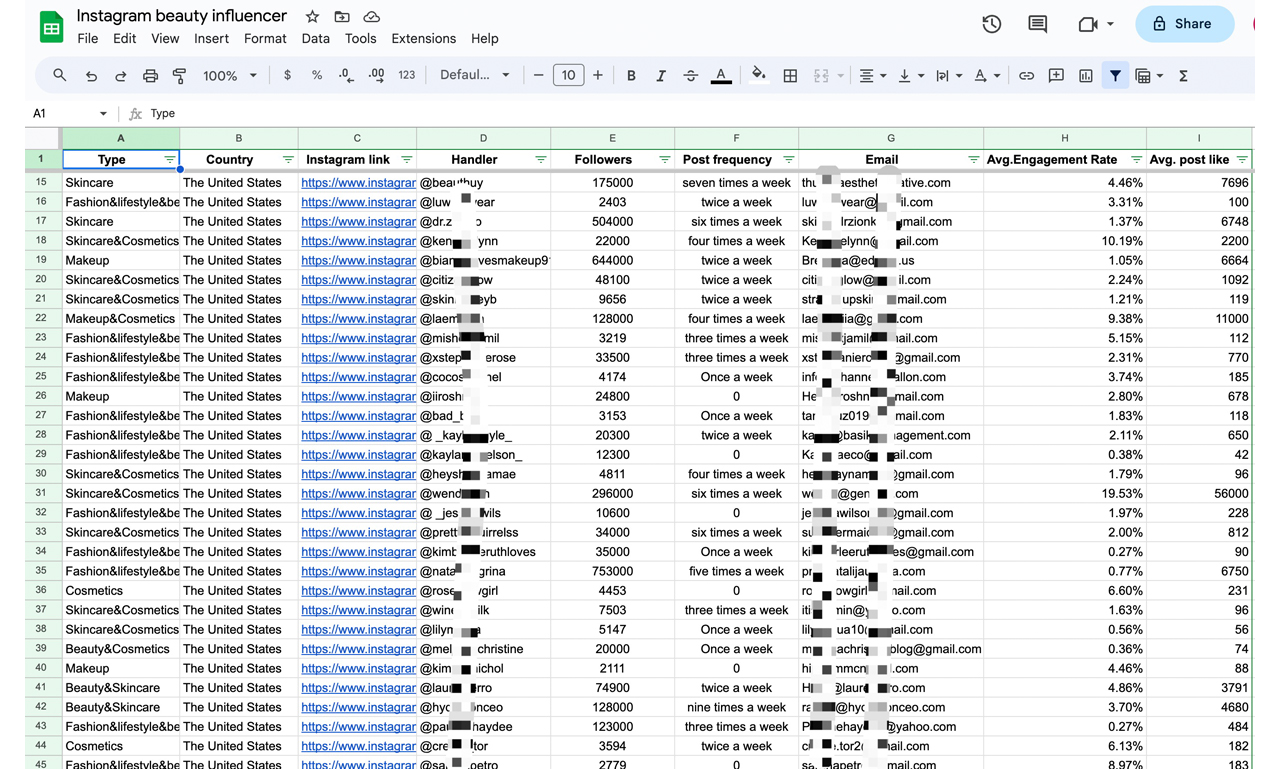Open the zoom level dropdown
Viewport: 1280px width, 769px height.
tap(230, 76)
